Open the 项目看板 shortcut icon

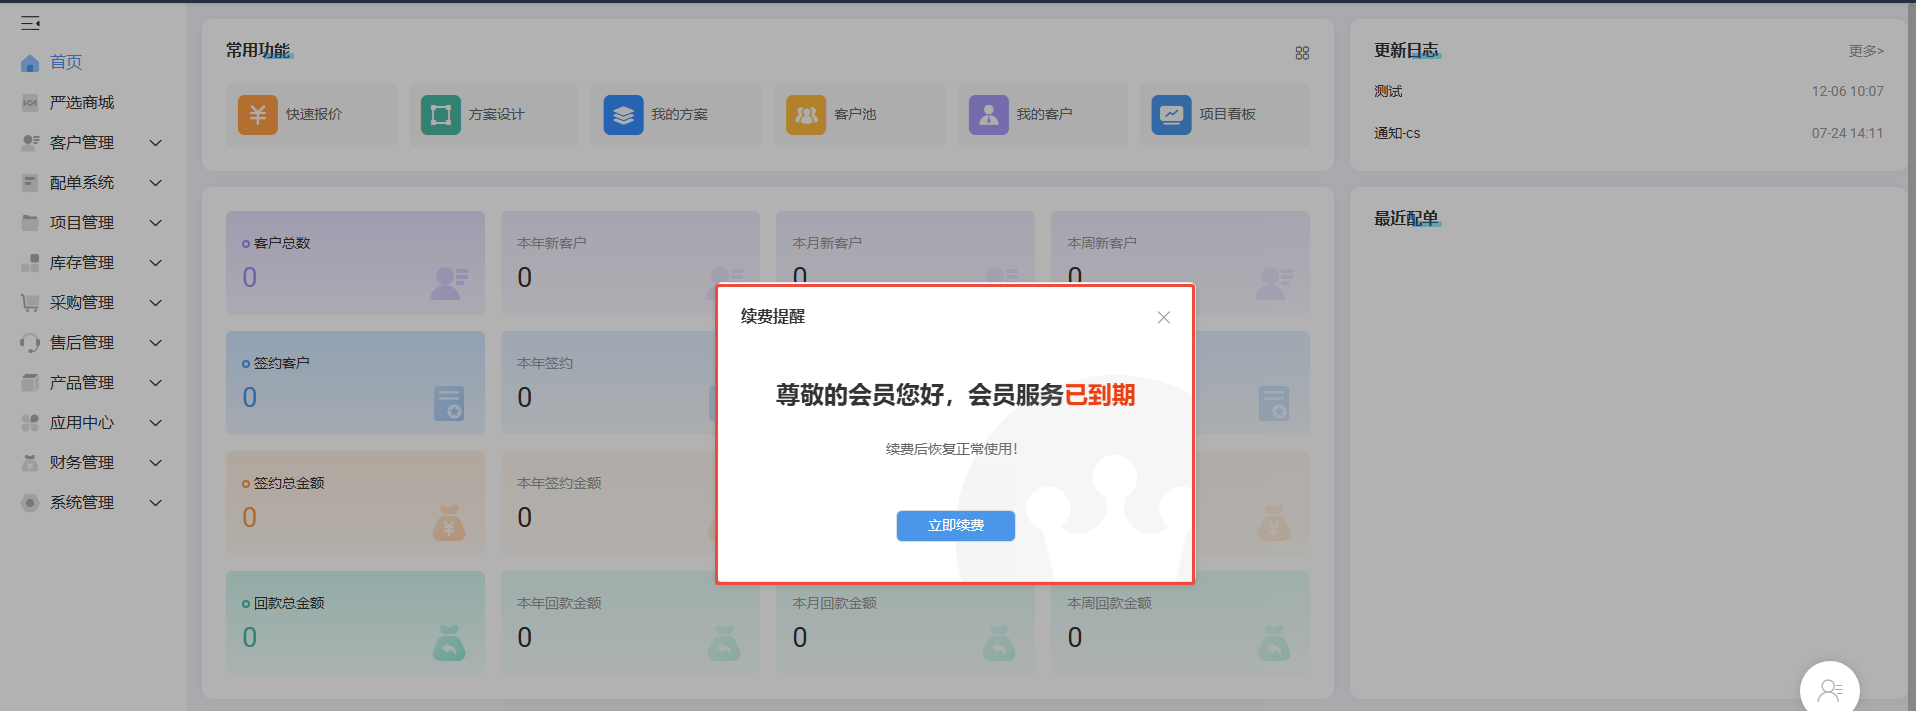(x=1172, y=115)
